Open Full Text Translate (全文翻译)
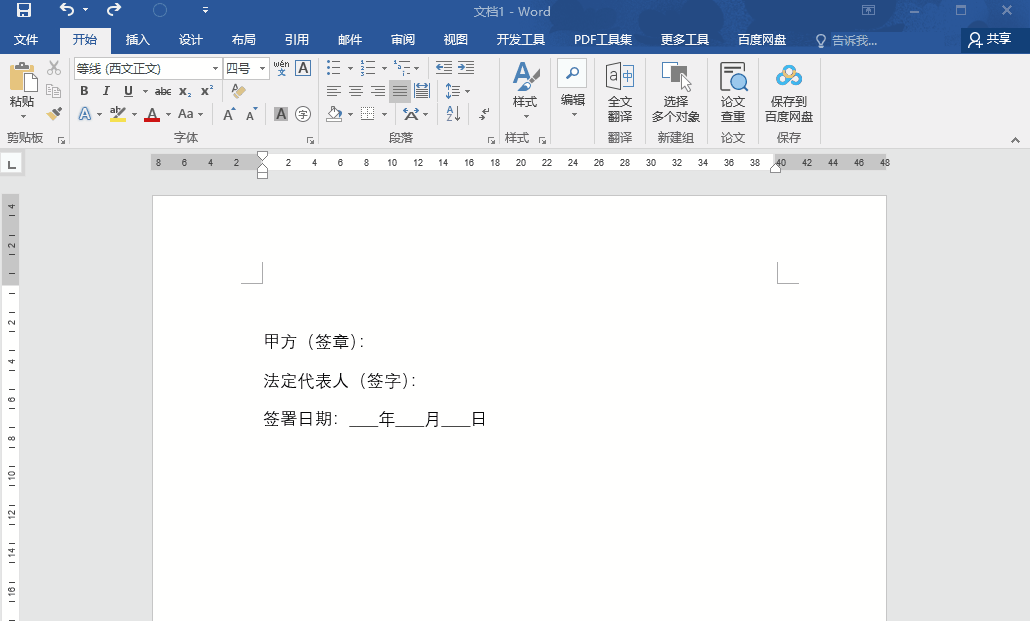The height and width of the screenshot is (621, 1030). (619, 92)
